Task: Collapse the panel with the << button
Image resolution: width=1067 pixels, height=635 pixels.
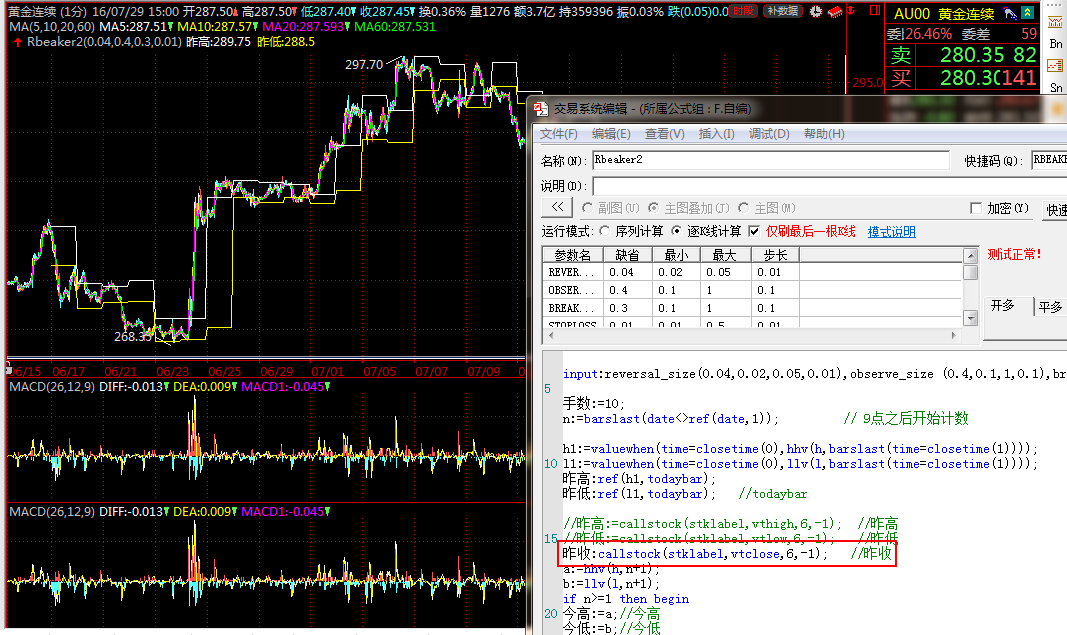Action: 556,208
